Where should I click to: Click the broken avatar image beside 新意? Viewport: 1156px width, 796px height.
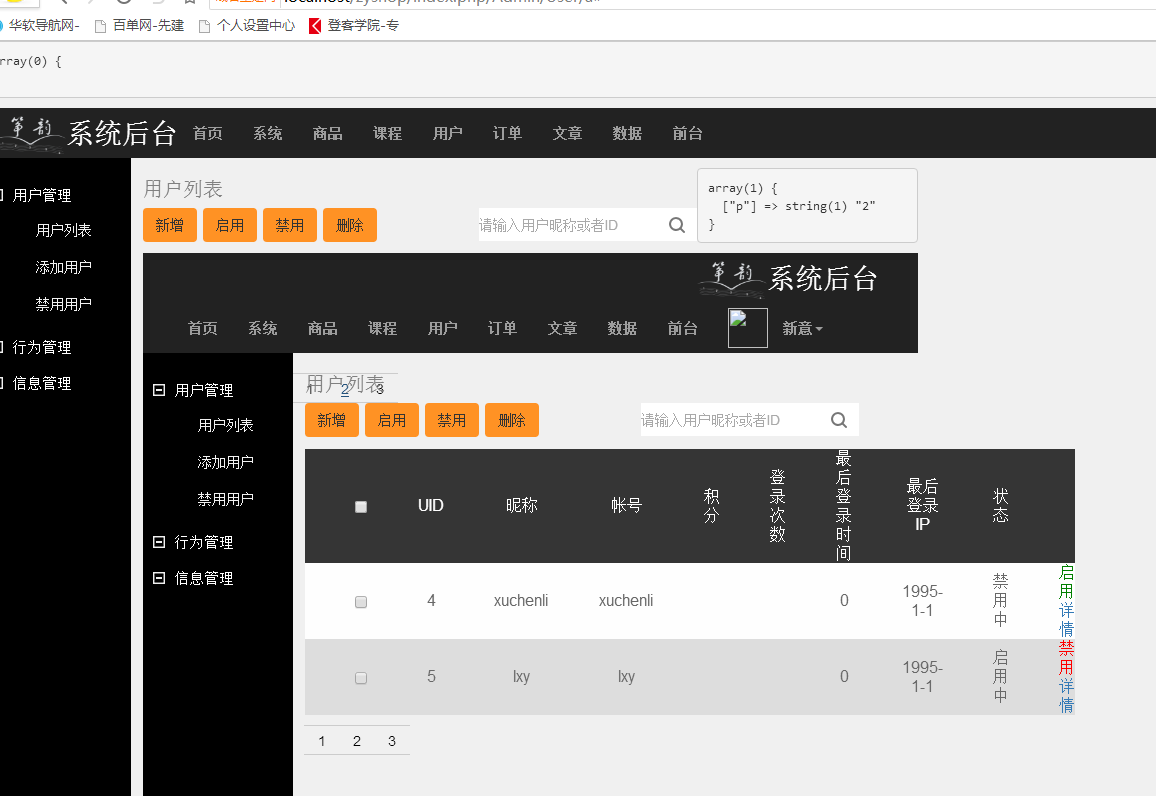click(747, 328)
